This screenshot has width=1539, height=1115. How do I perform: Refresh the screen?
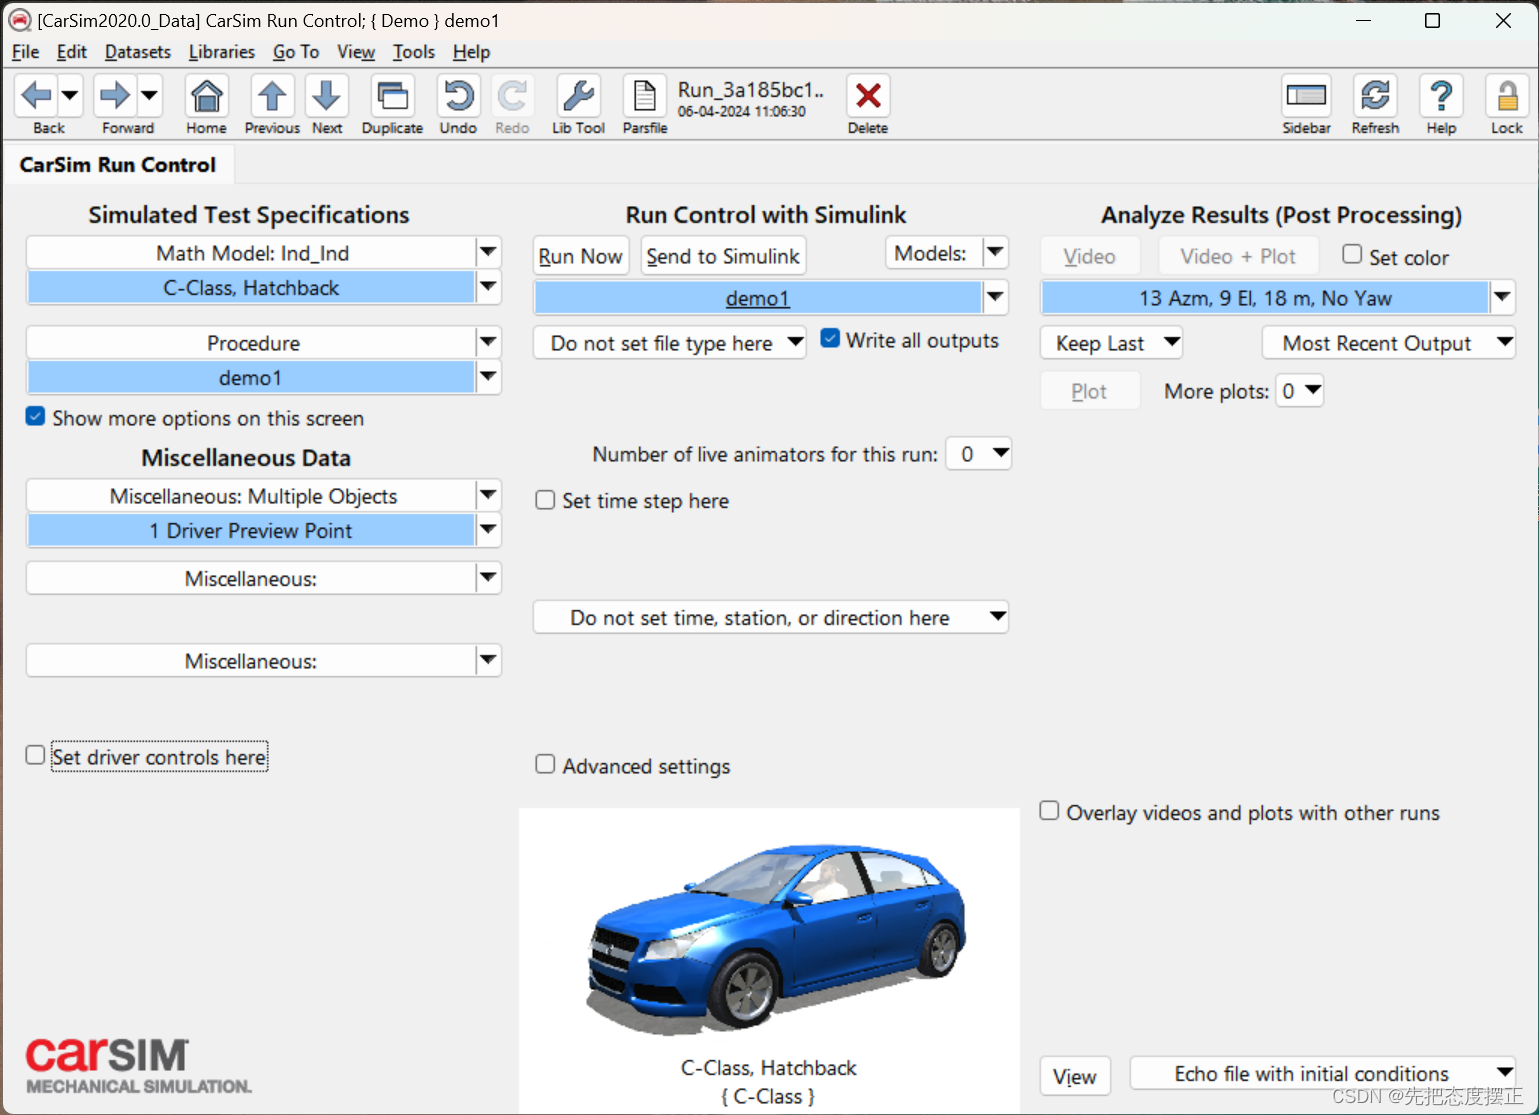tap(1375, 96)
